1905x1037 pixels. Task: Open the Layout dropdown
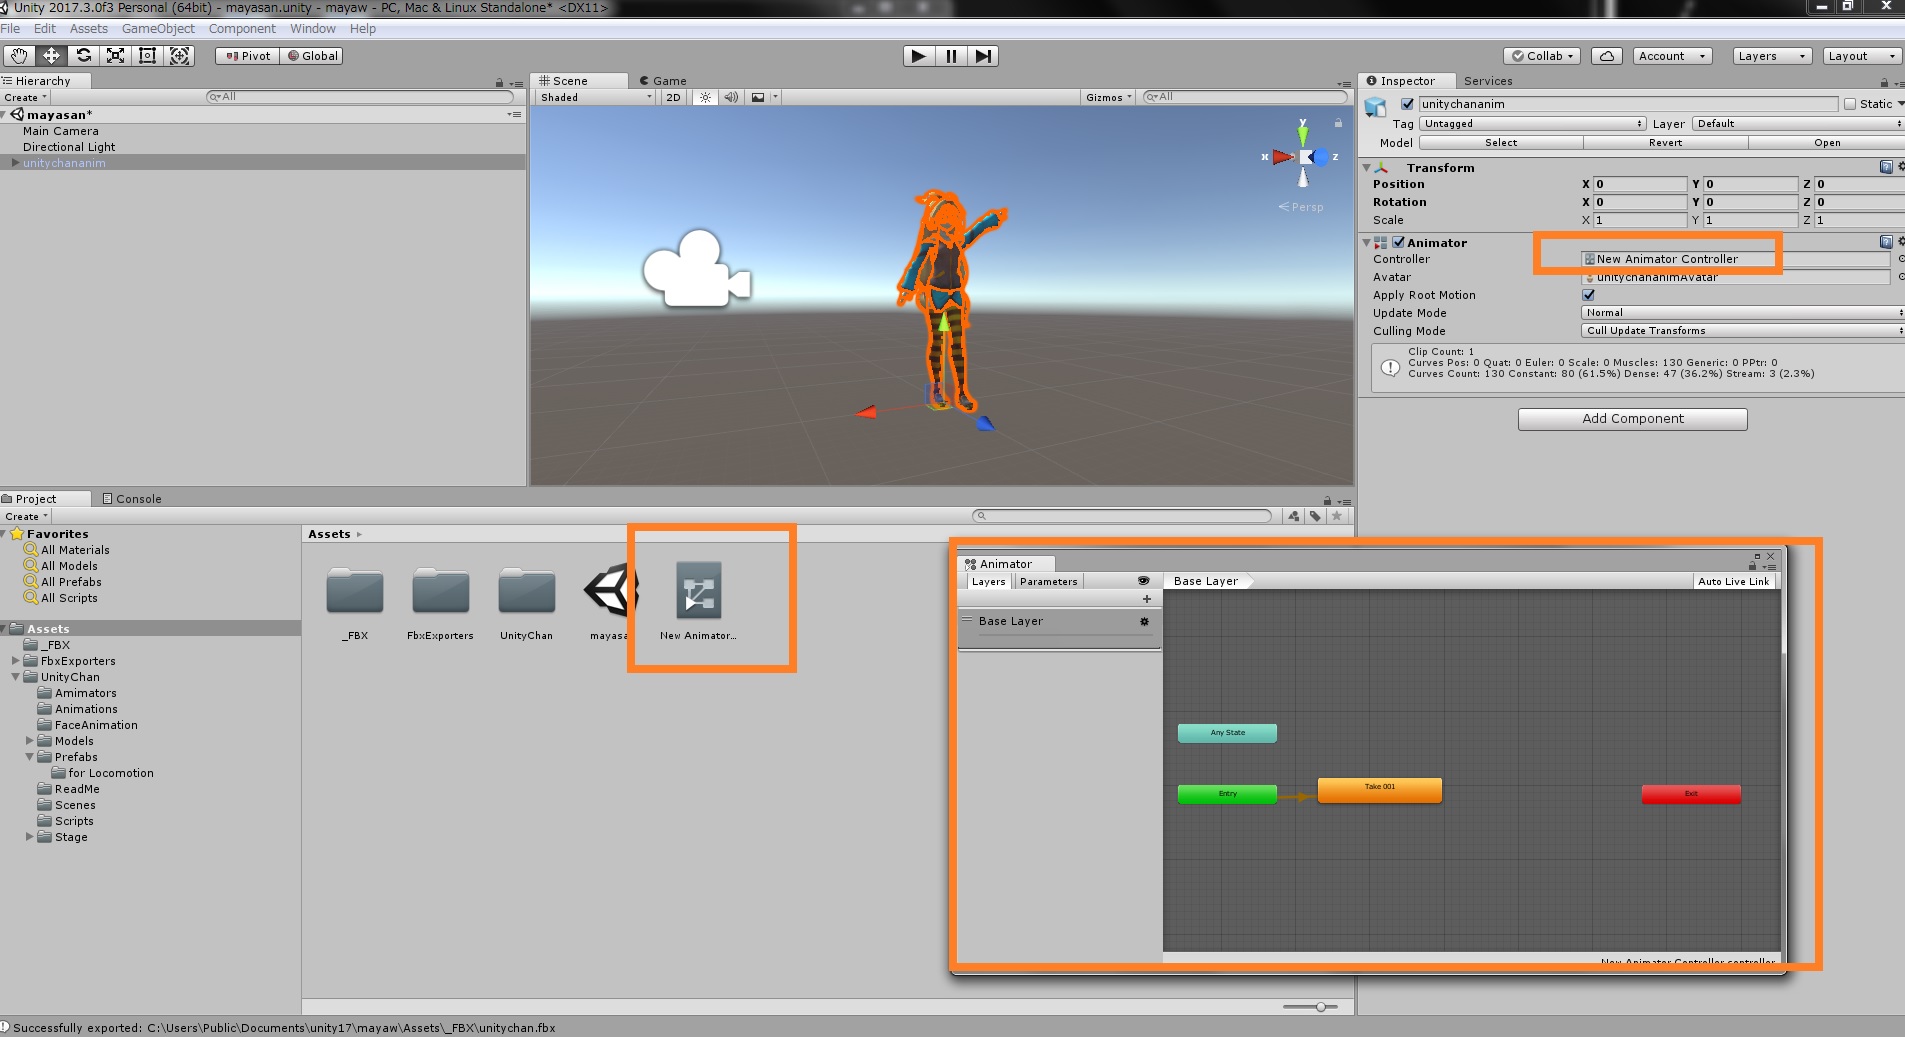(1862, 56)
